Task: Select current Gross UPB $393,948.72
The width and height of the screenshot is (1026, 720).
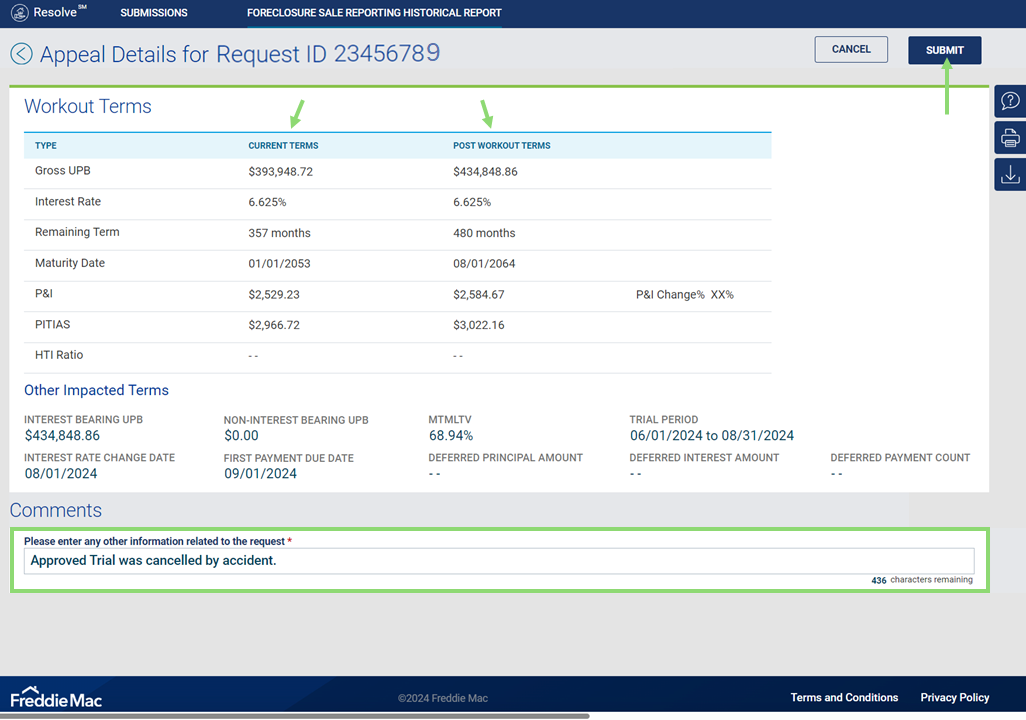Action: pos(281,171)
